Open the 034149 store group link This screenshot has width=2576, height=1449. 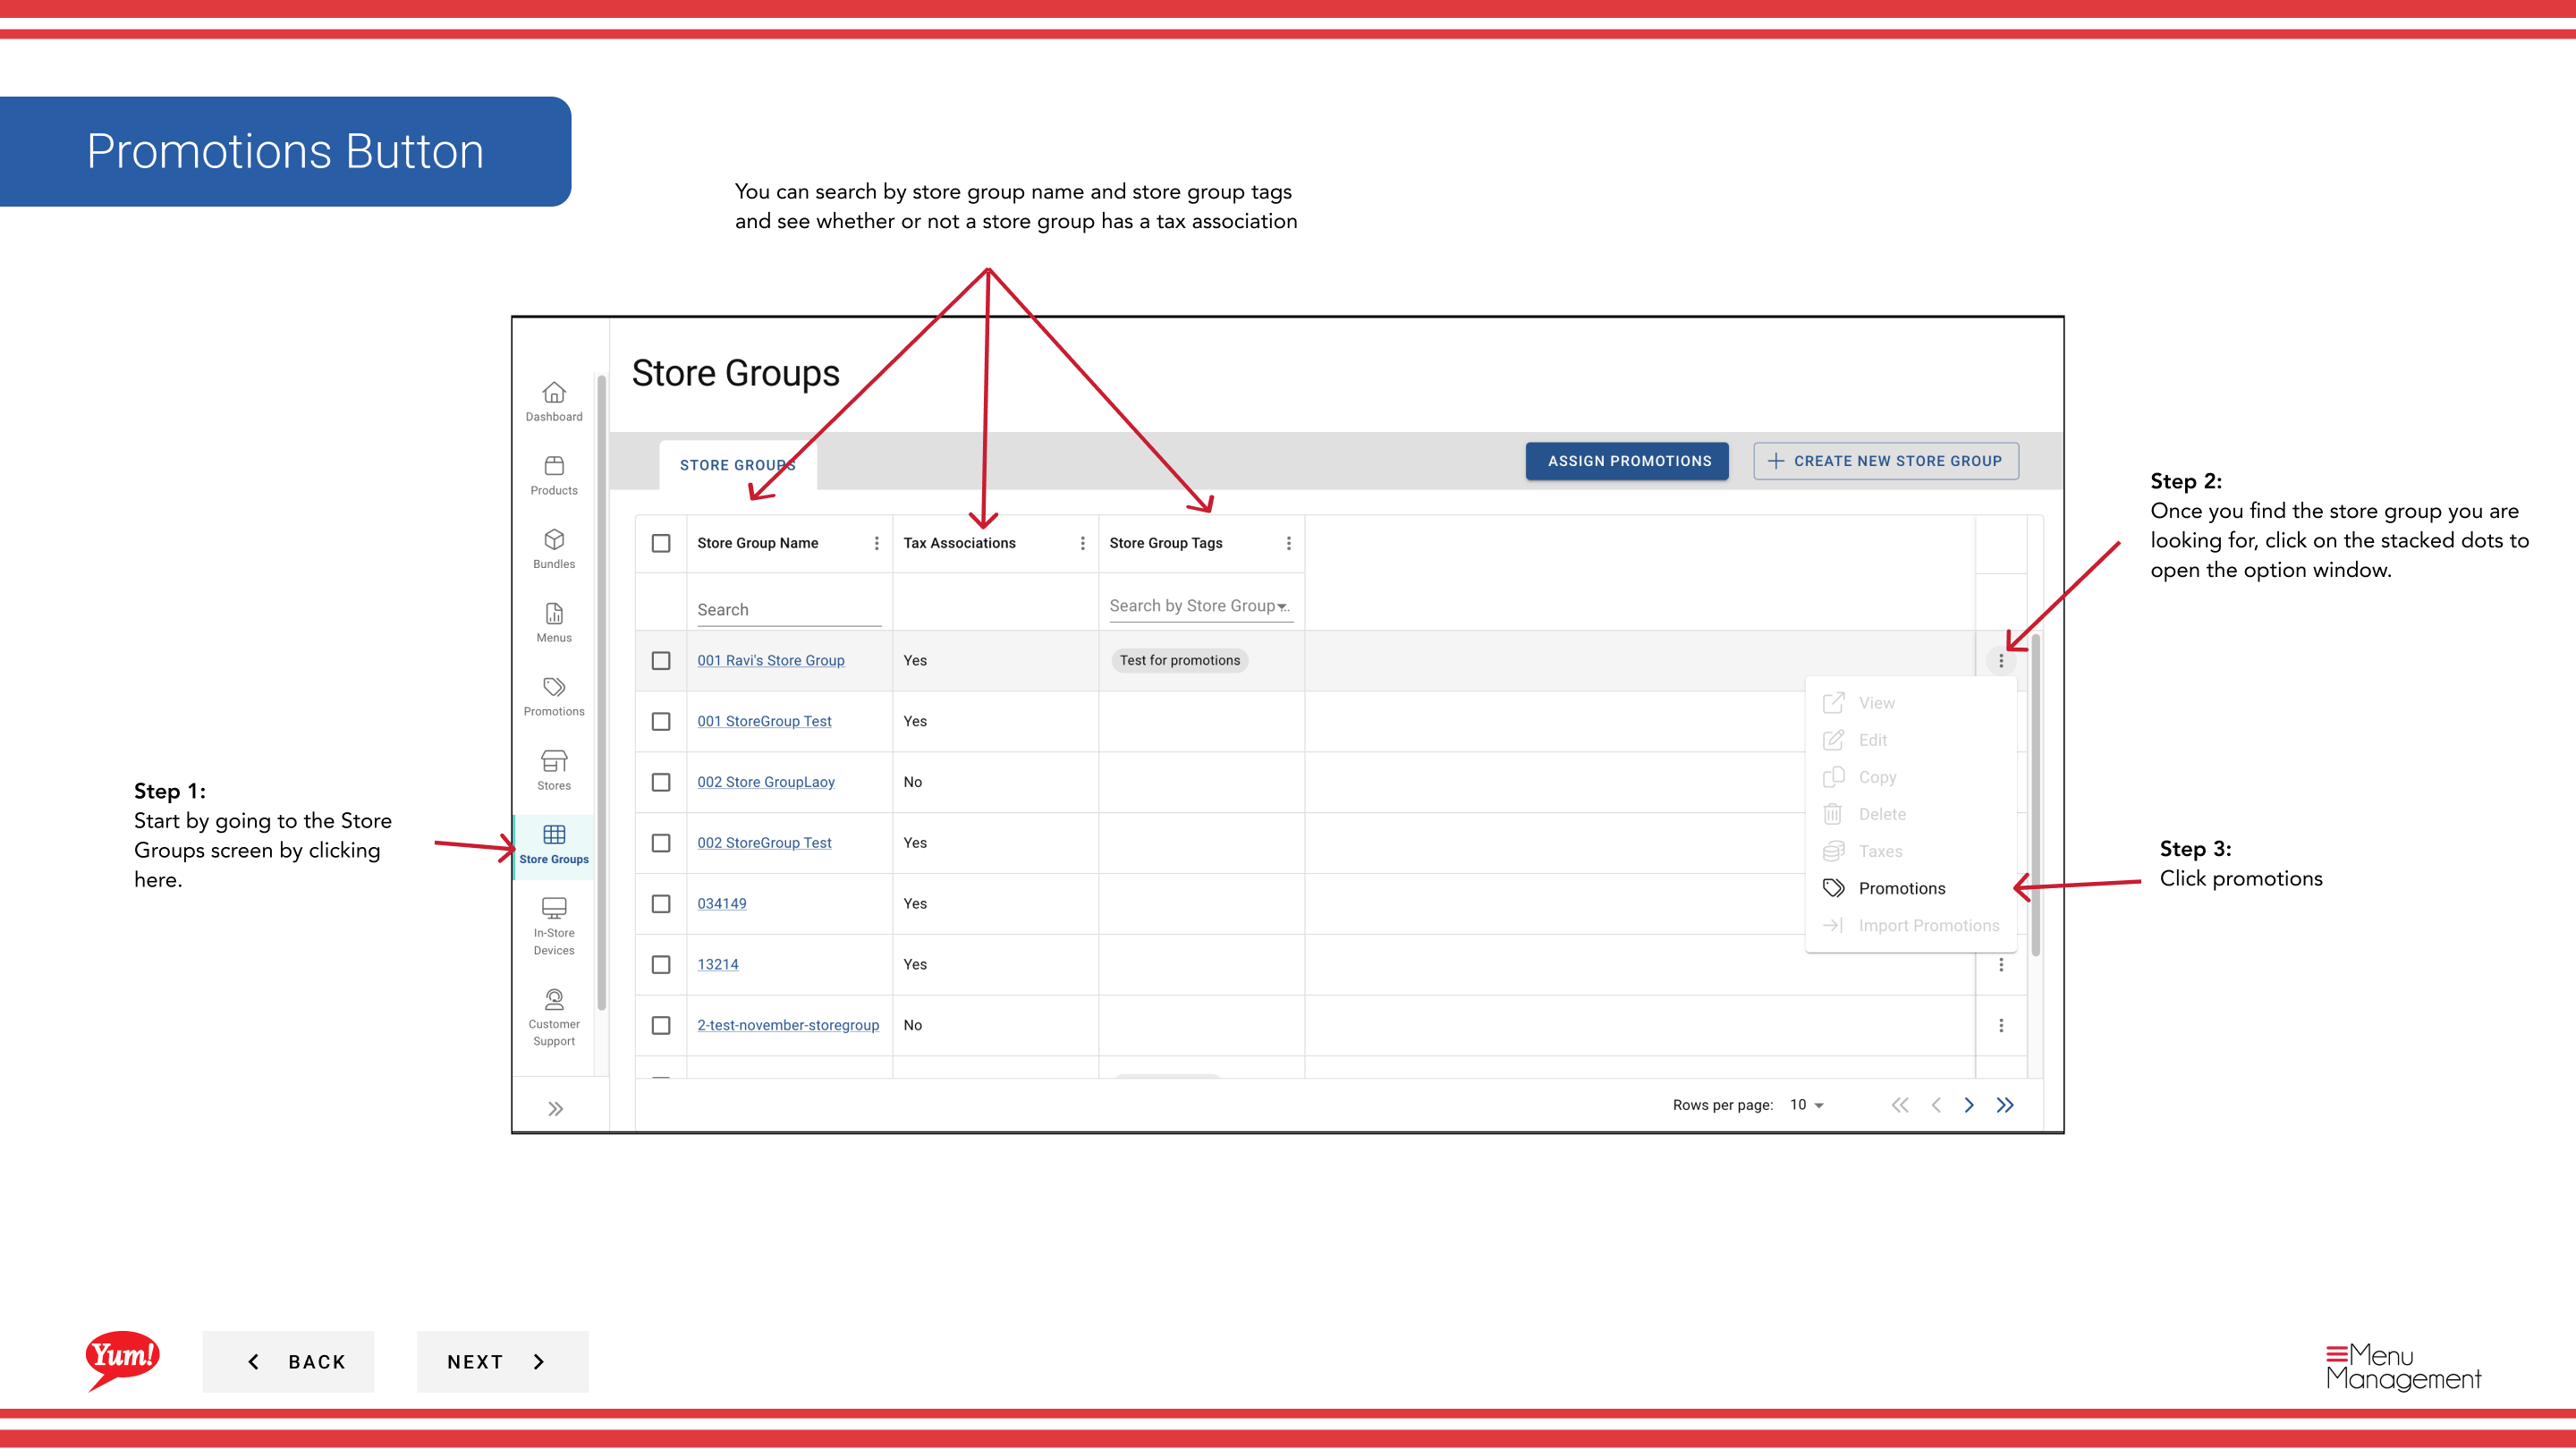(722, 903)
